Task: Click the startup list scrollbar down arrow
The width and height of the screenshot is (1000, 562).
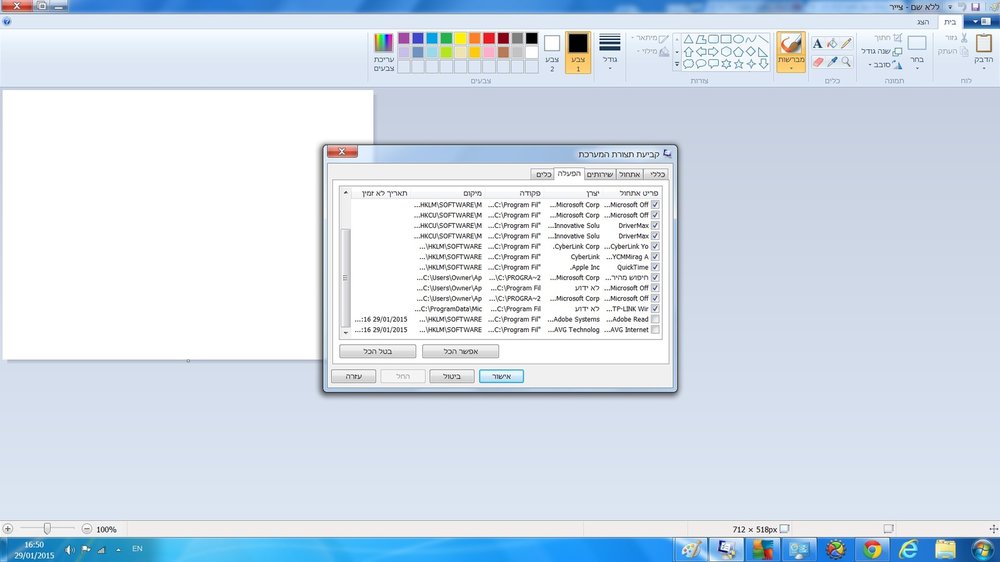Action: click(x=346, y=332)
